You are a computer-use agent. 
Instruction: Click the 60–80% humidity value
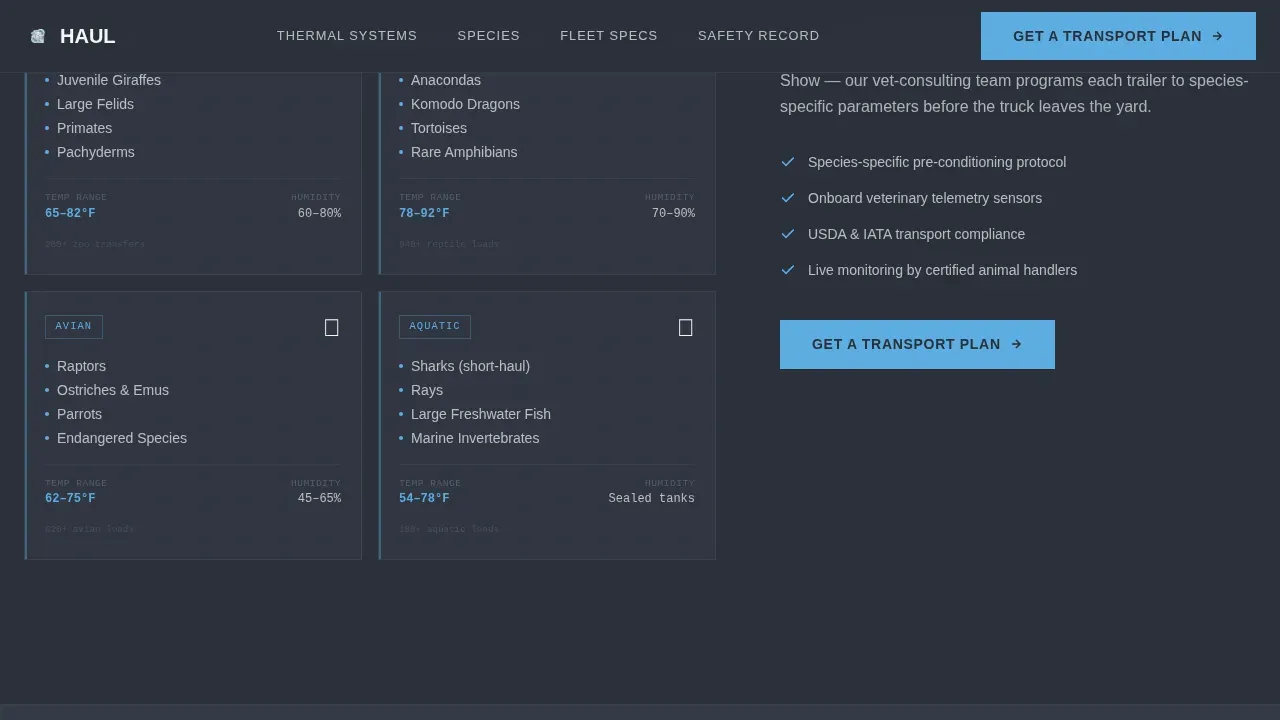tap(319, 214)
